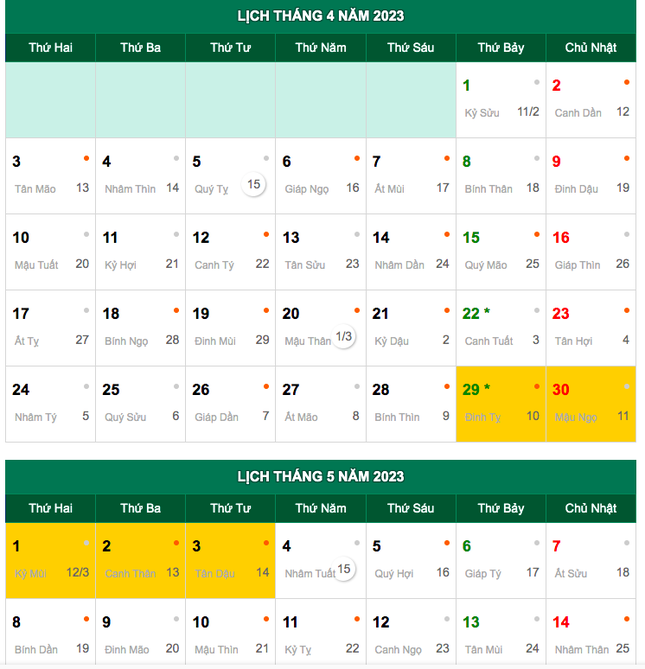Click the 'LỊCH THÁNG 4 NĂM 2023' header
This screenshot has width=645, height=669.
(320, 16)
